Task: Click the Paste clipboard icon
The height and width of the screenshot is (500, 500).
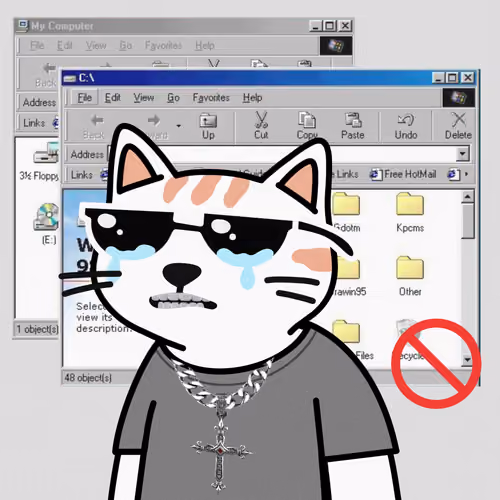Action: click(353, 120)
